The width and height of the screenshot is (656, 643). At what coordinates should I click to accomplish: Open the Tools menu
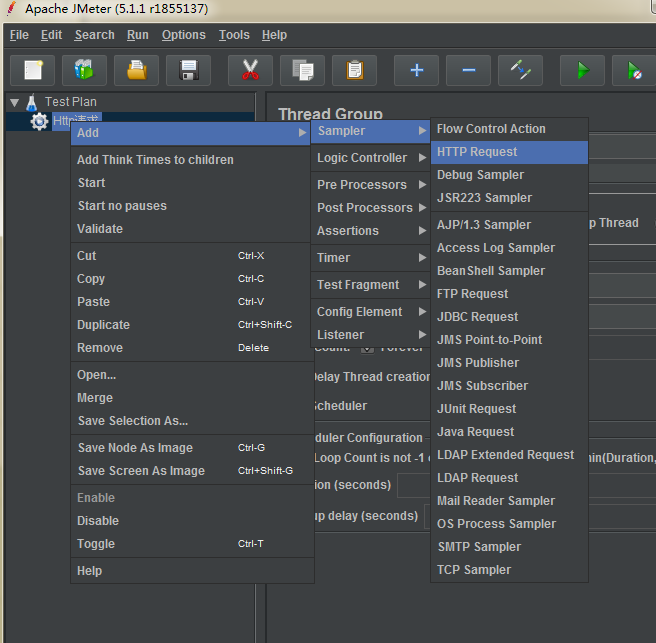point(234,35)
